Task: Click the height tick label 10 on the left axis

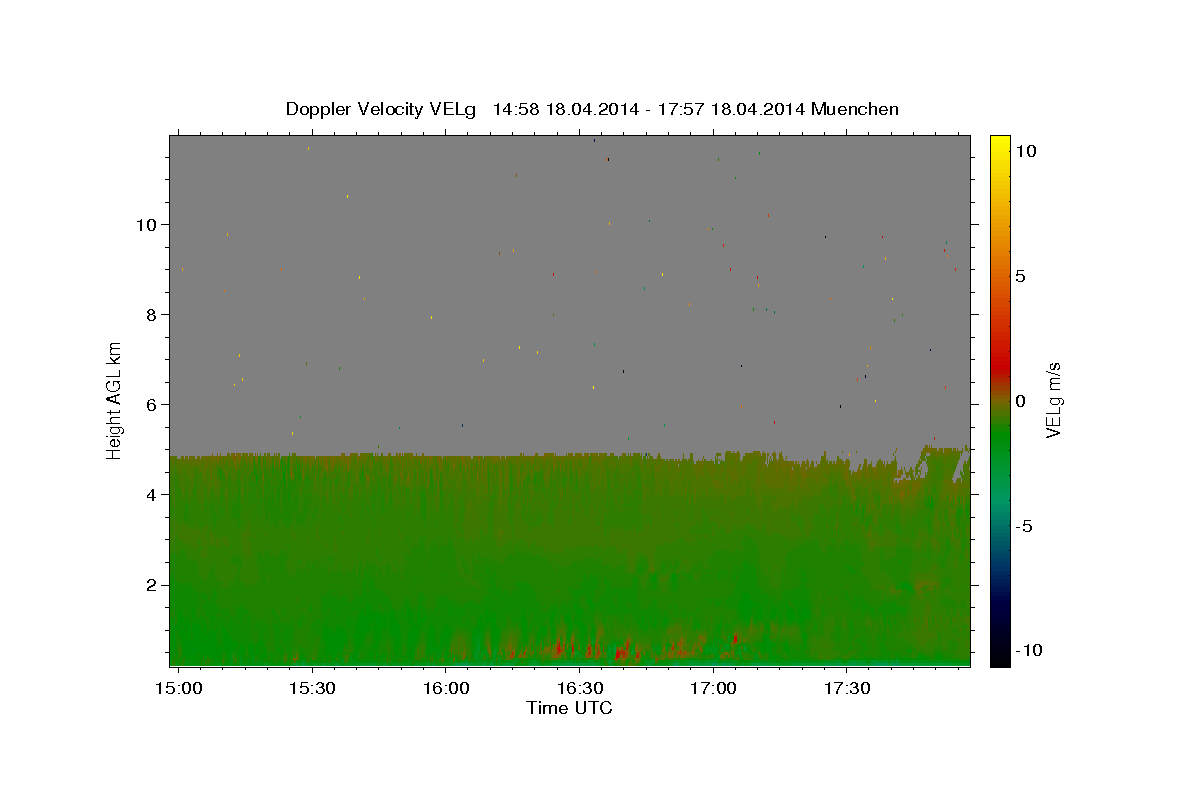Action: coord(149,224)
